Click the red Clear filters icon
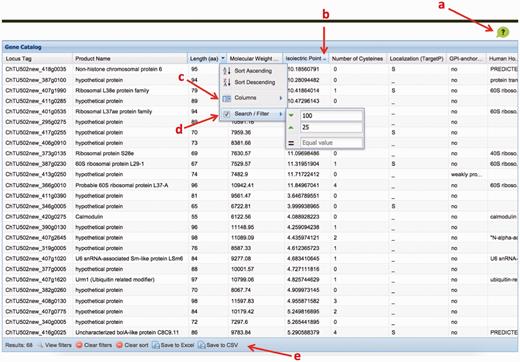 point(79,345)
